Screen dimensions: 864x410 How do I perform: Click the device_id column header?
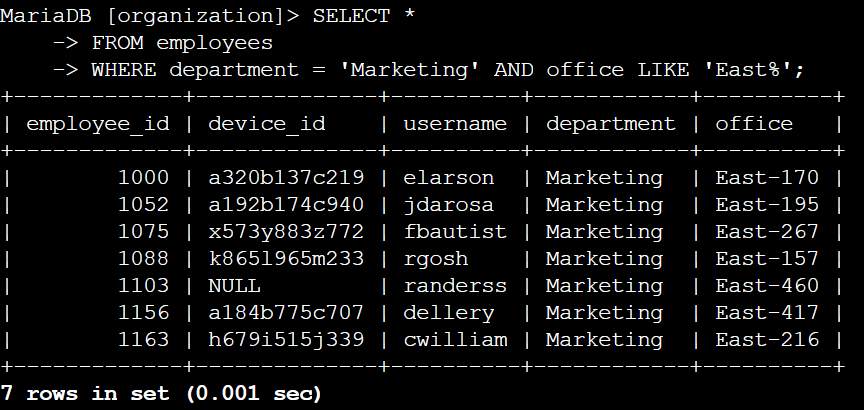(x=266, y=124)
